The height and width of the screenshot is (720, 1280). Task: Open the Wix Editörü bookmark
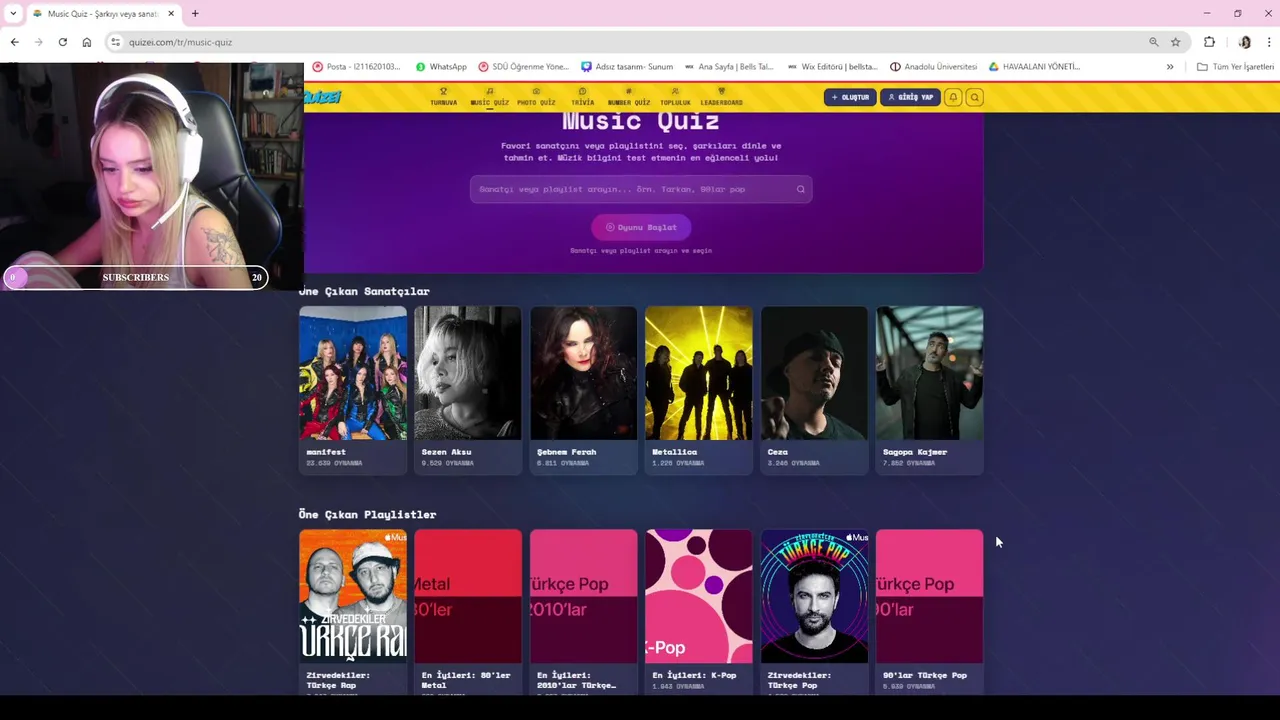(832, 67)
